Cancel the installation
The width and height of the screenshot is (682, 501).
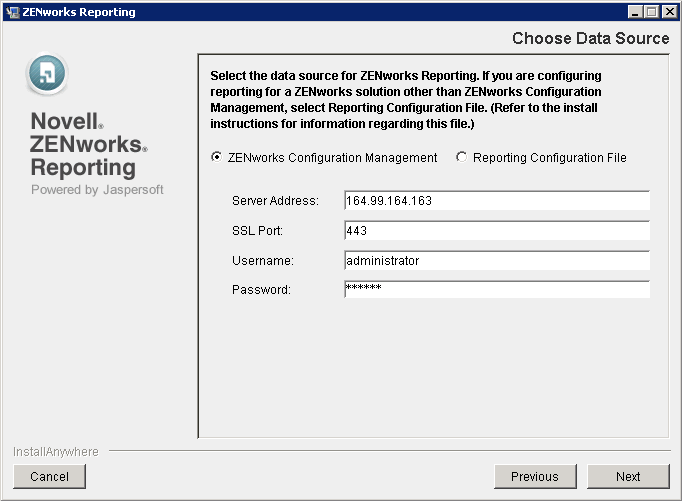pyautogui.click(x=49, y=477)
